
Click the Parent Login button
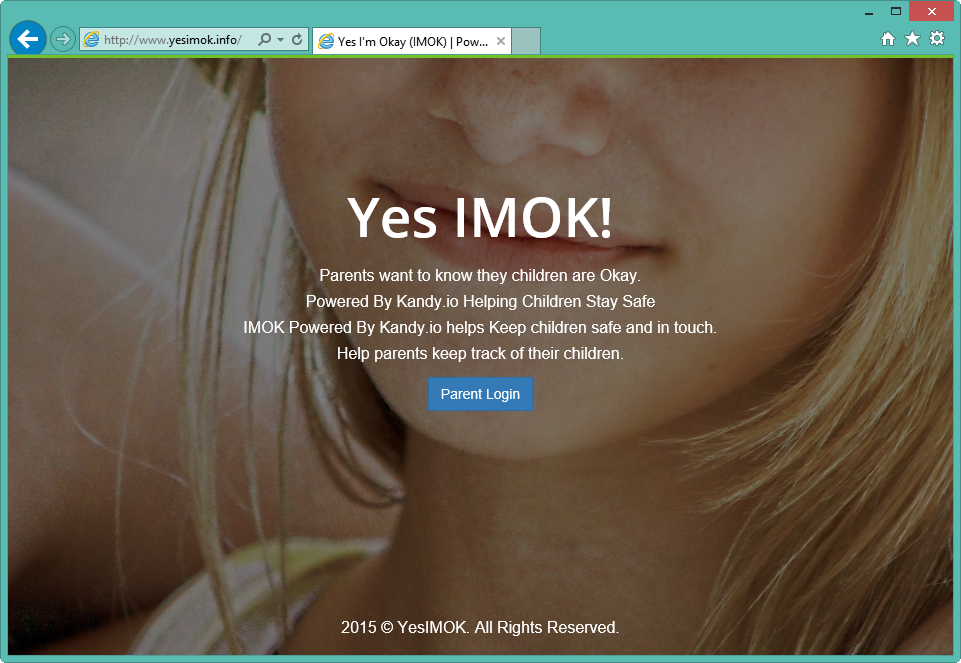coord(480,394)
